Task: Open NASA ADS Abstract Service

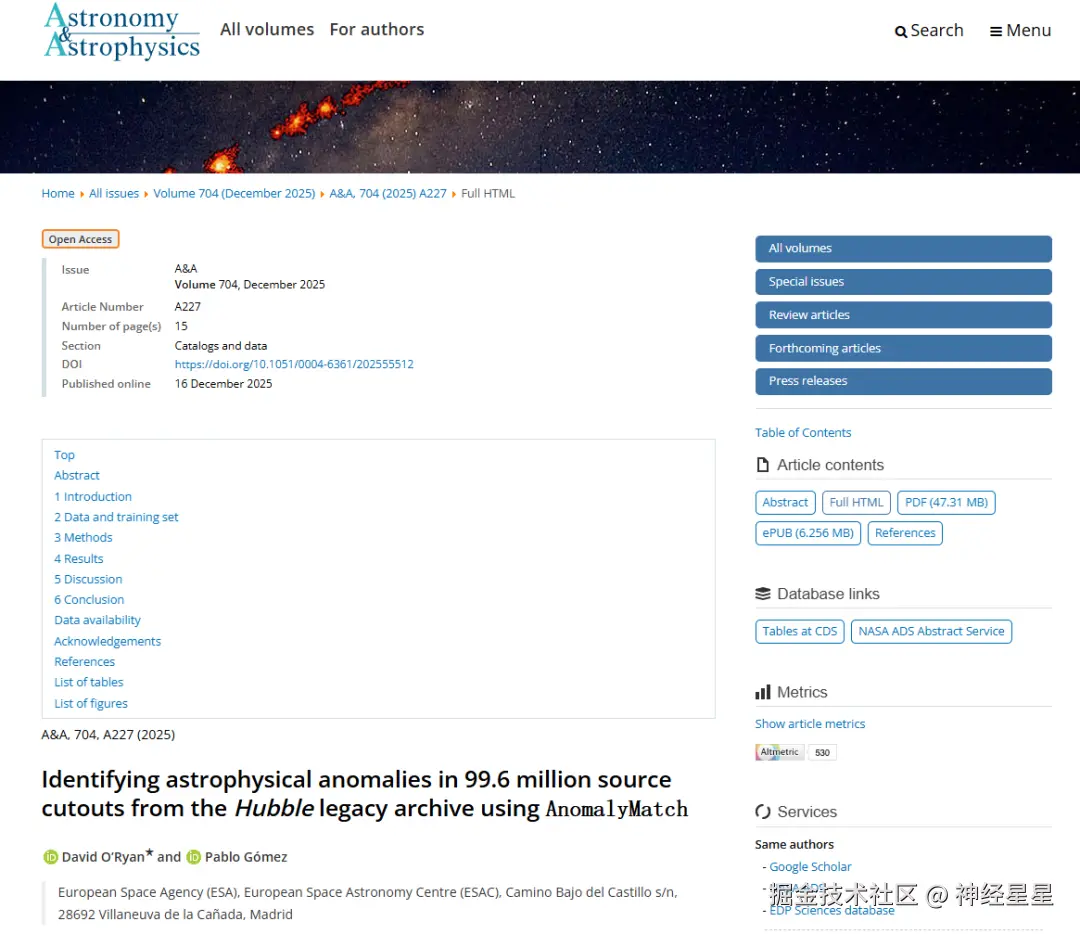Action: 931,632
